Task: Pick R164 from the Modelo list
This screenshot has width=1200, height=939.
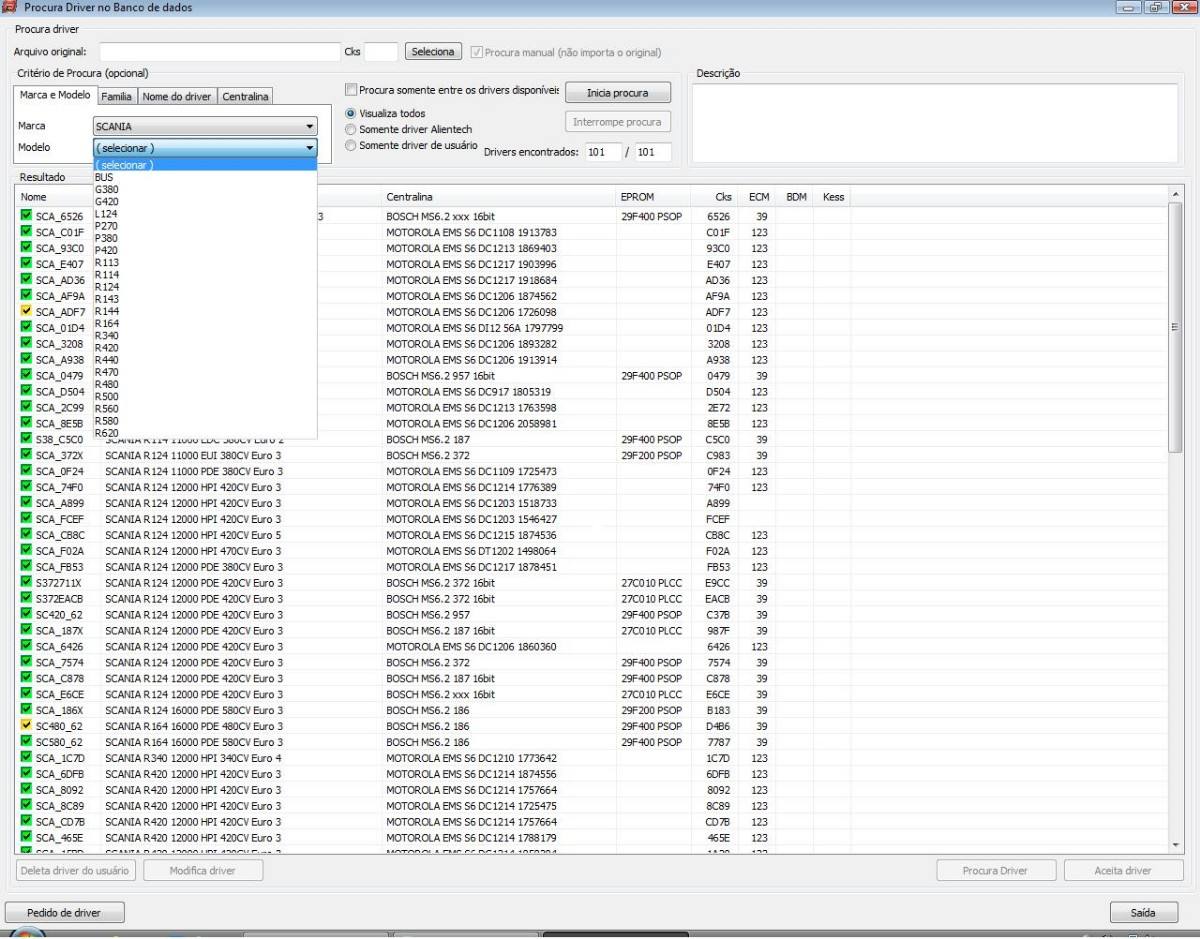Action: click(x=205, y=323)
